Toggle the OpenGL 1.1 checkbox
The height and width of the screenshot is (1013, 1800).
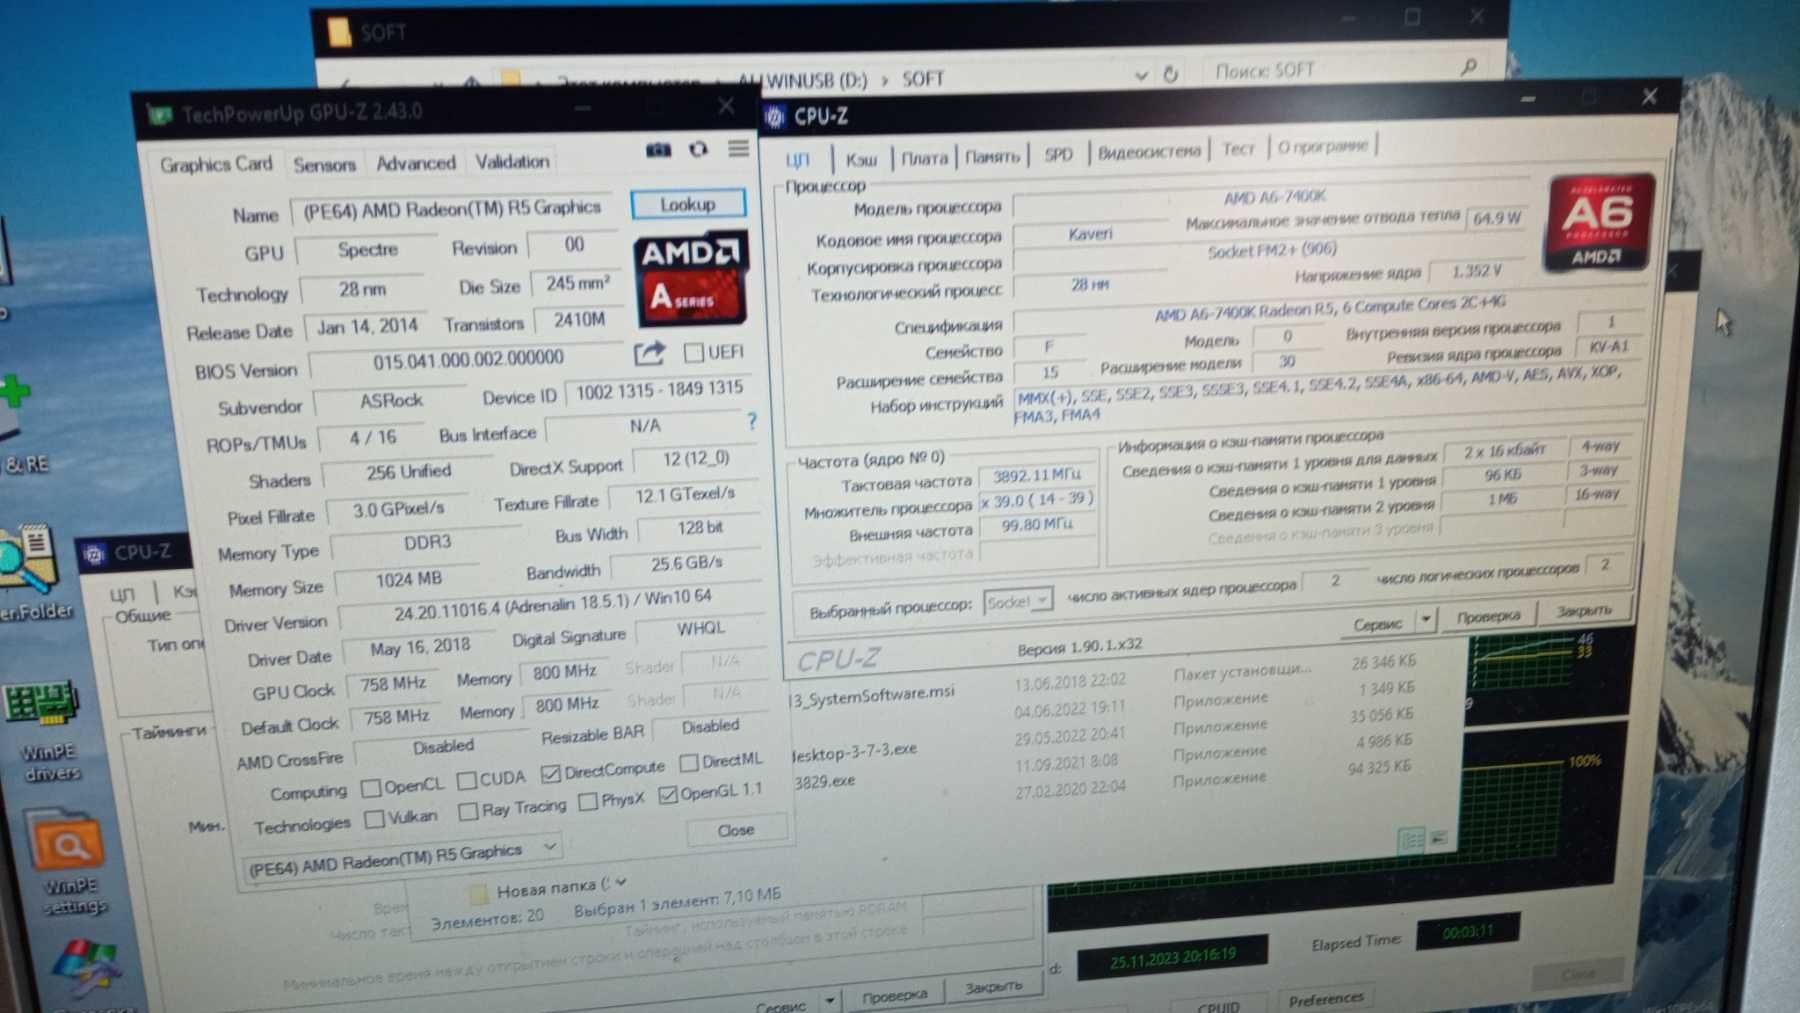668,795
